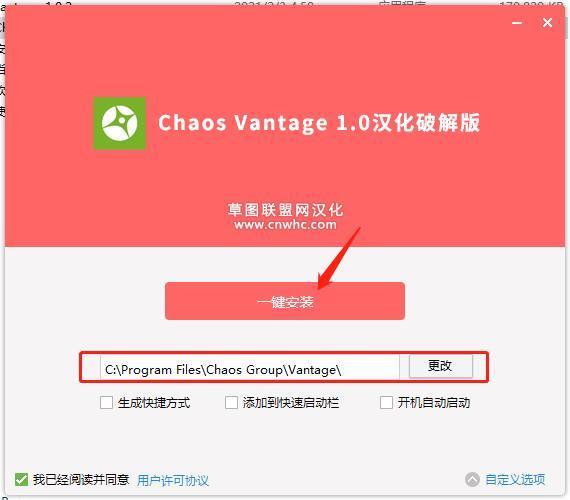Screen dimensions: 570x500
Task: Click the green Chaos Vantage logo icon
Action: point(120,123)
